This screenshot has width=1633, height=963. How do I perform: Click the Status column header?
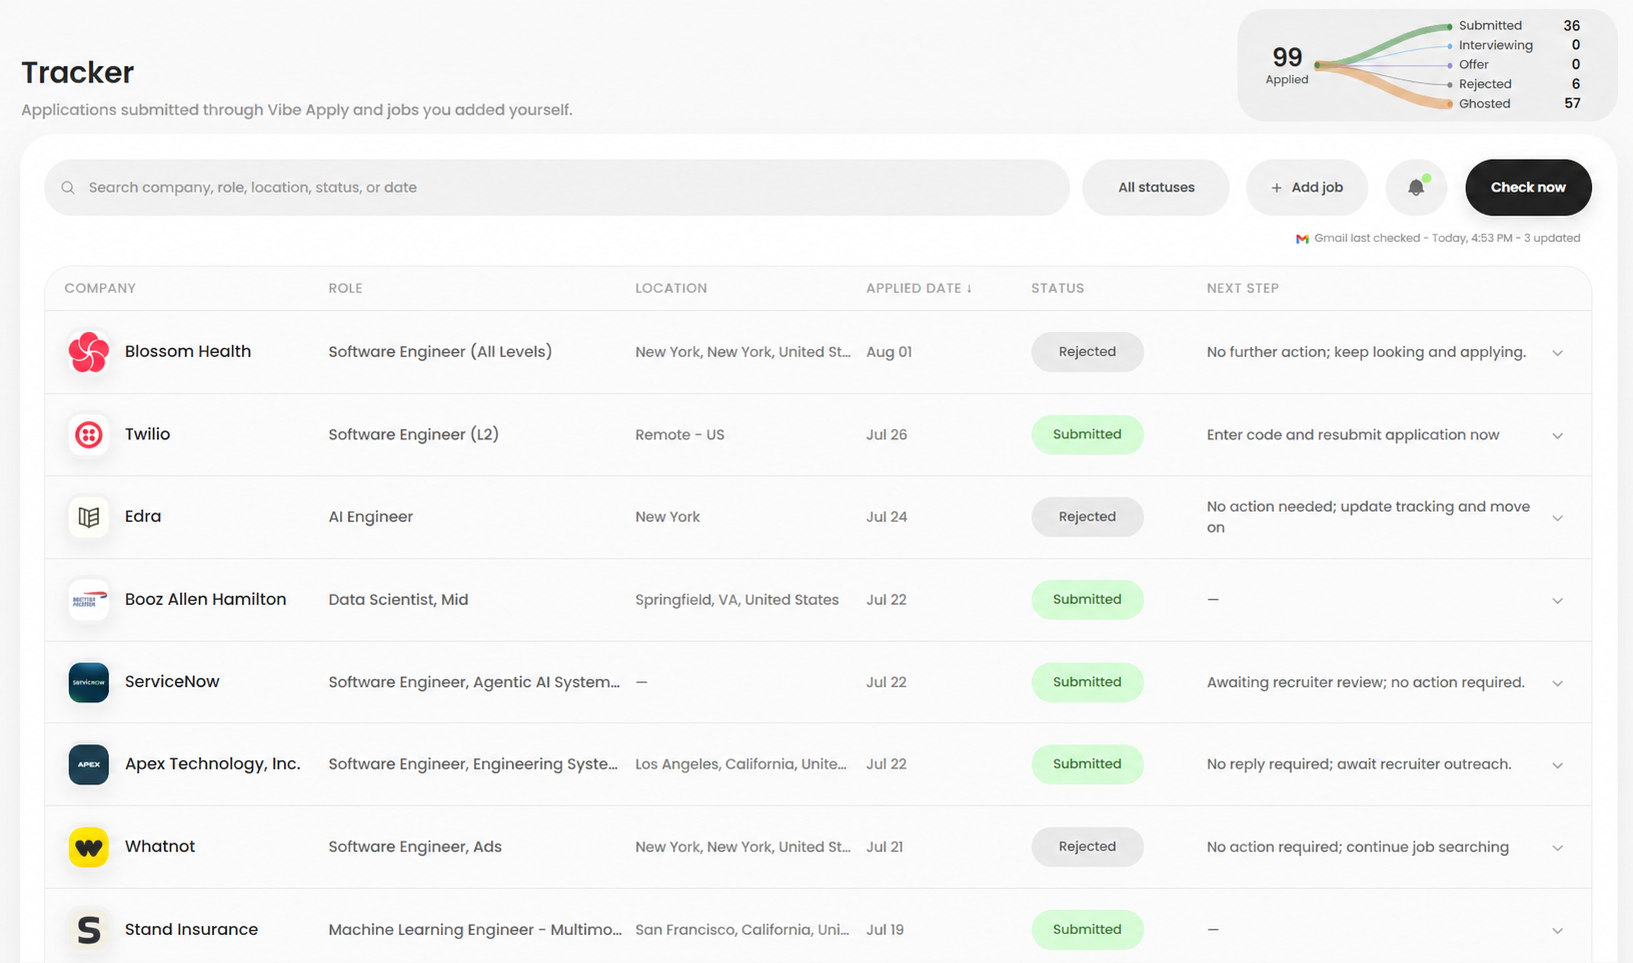pos(1057,288)
